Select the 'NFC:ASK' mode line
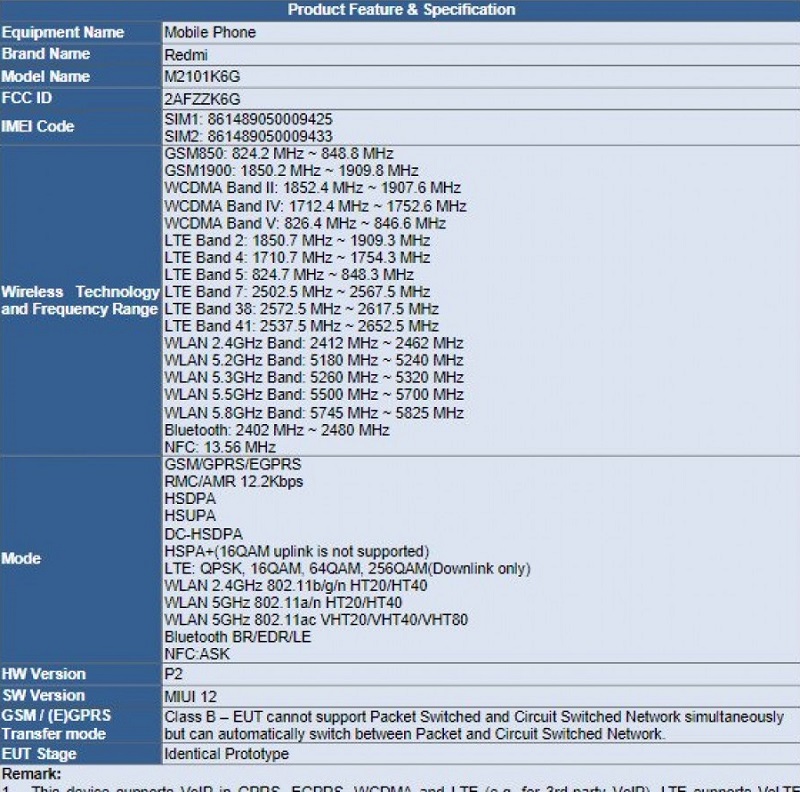Screen dimensions: 800x792 pyautogui.click(x=196, y=654)
